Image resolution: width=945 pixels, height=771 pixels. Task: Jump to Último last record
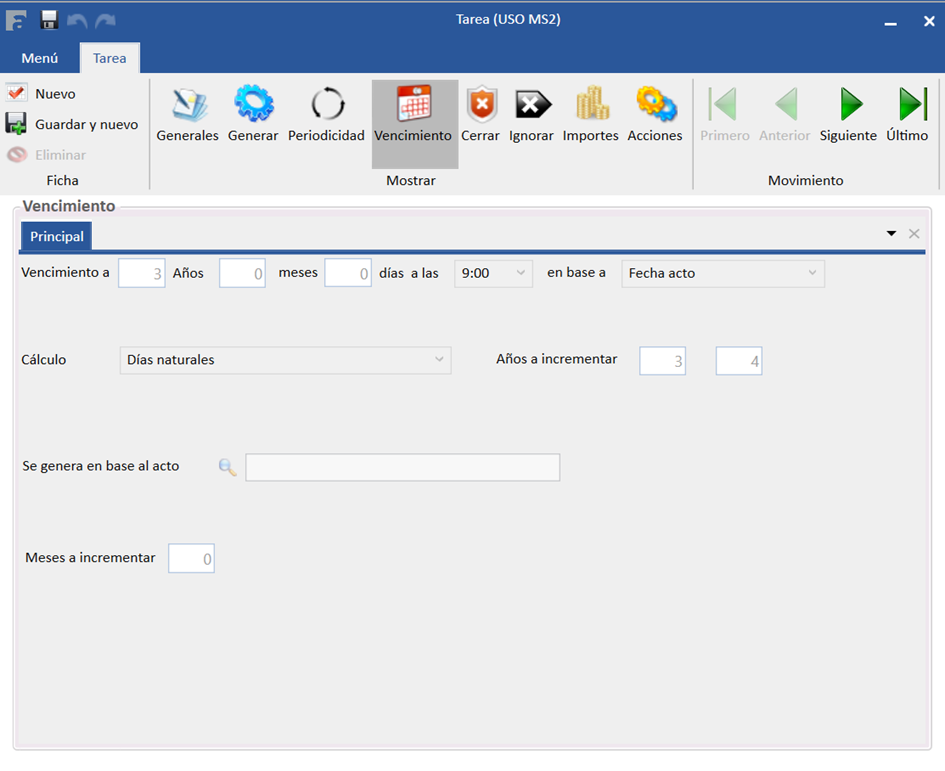(x=907, y=115)
